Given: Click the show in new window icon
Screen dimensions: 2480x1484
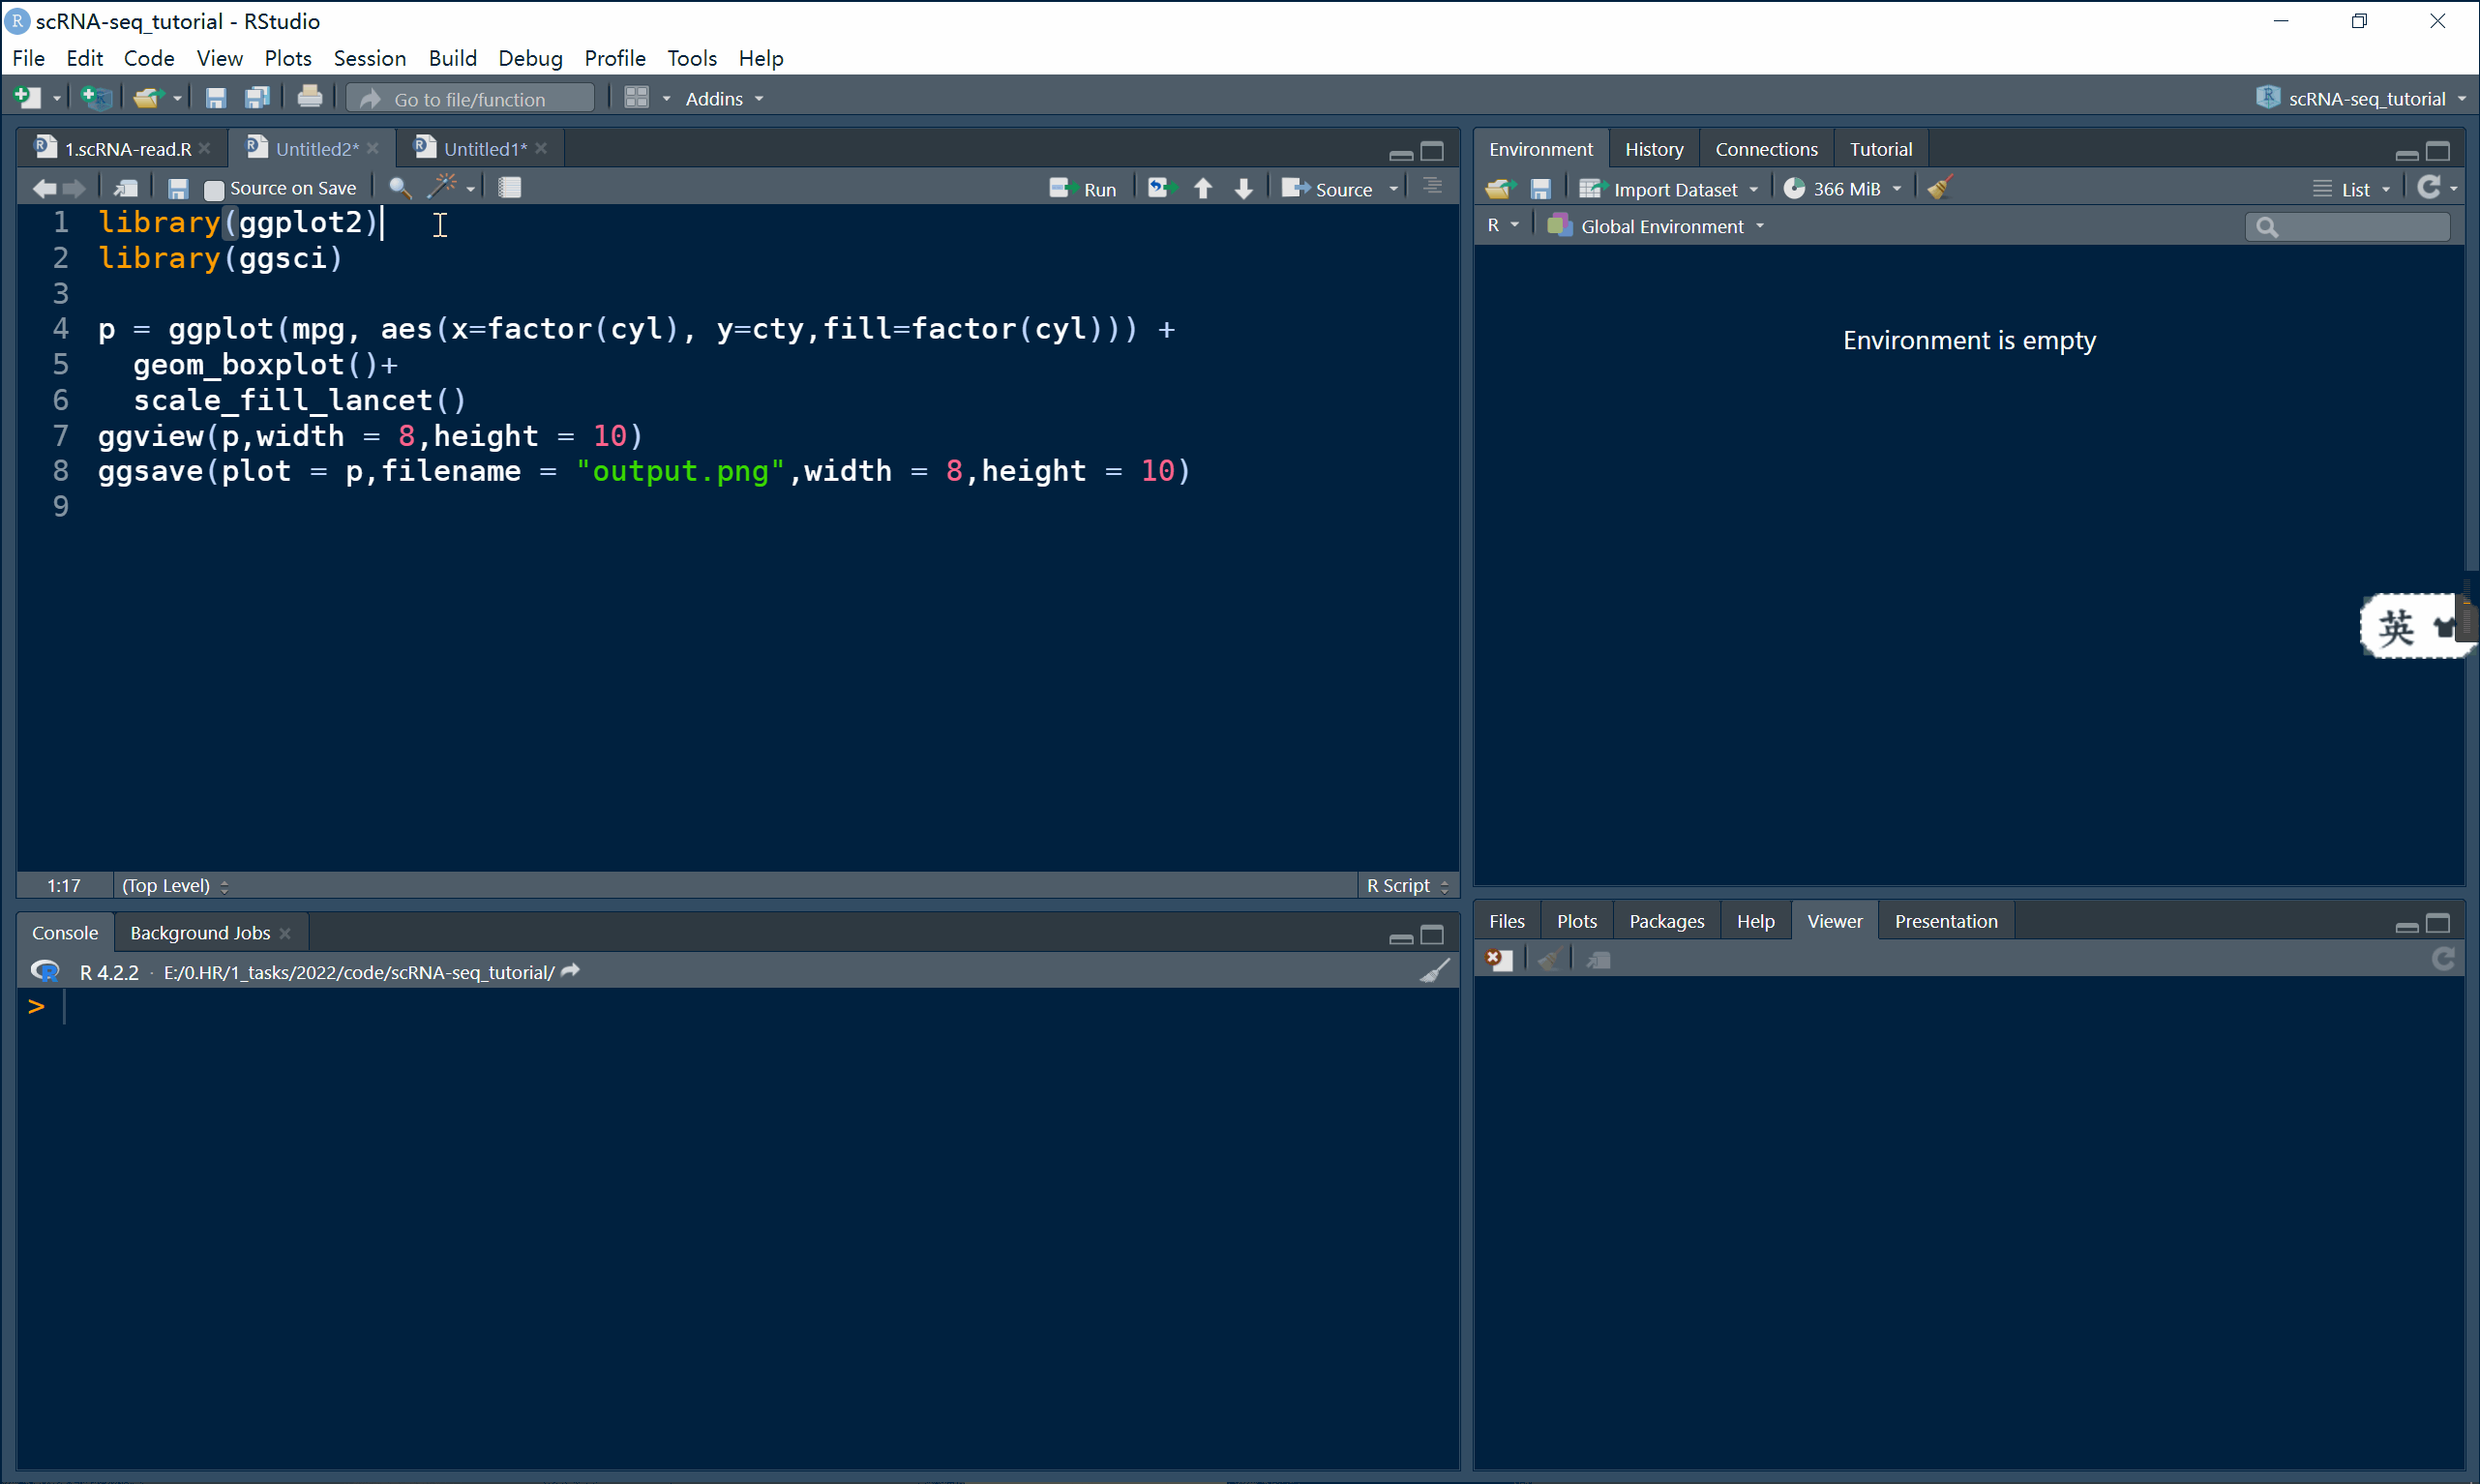Looking at the screenshot, I should (x=126, y=188).
